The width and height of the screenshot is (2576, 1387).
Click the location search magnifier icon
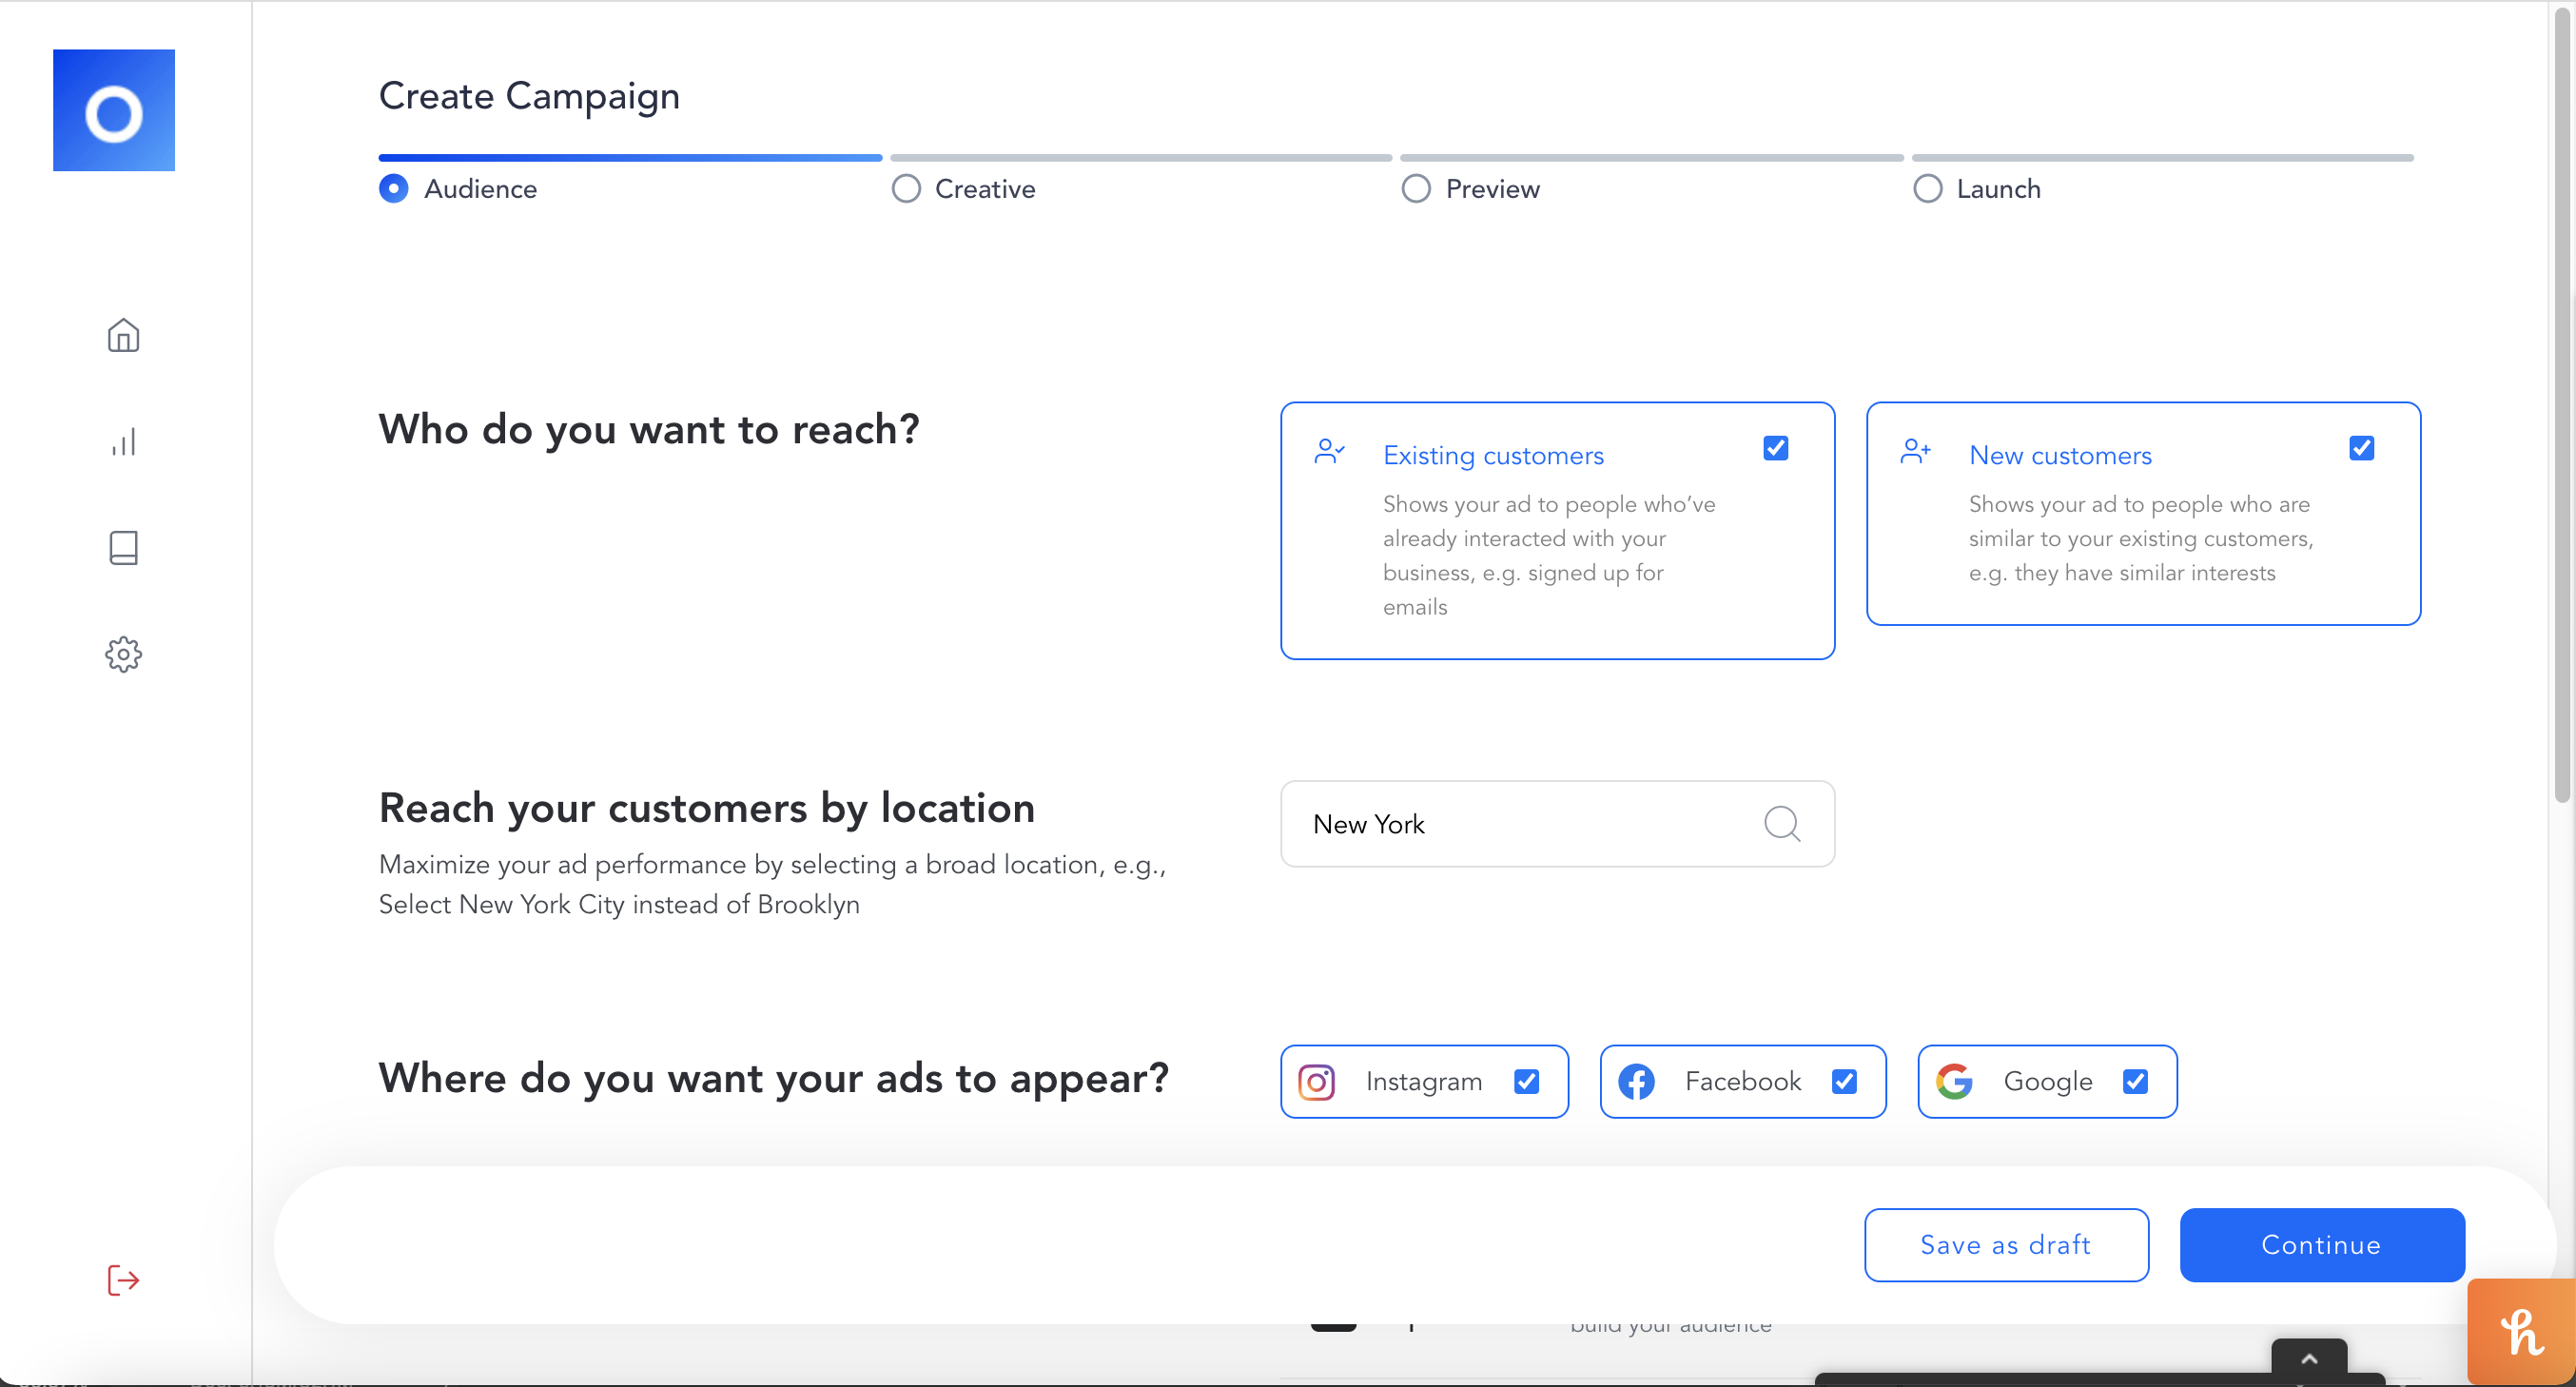pyautogui.click(x=1781, y=824)
